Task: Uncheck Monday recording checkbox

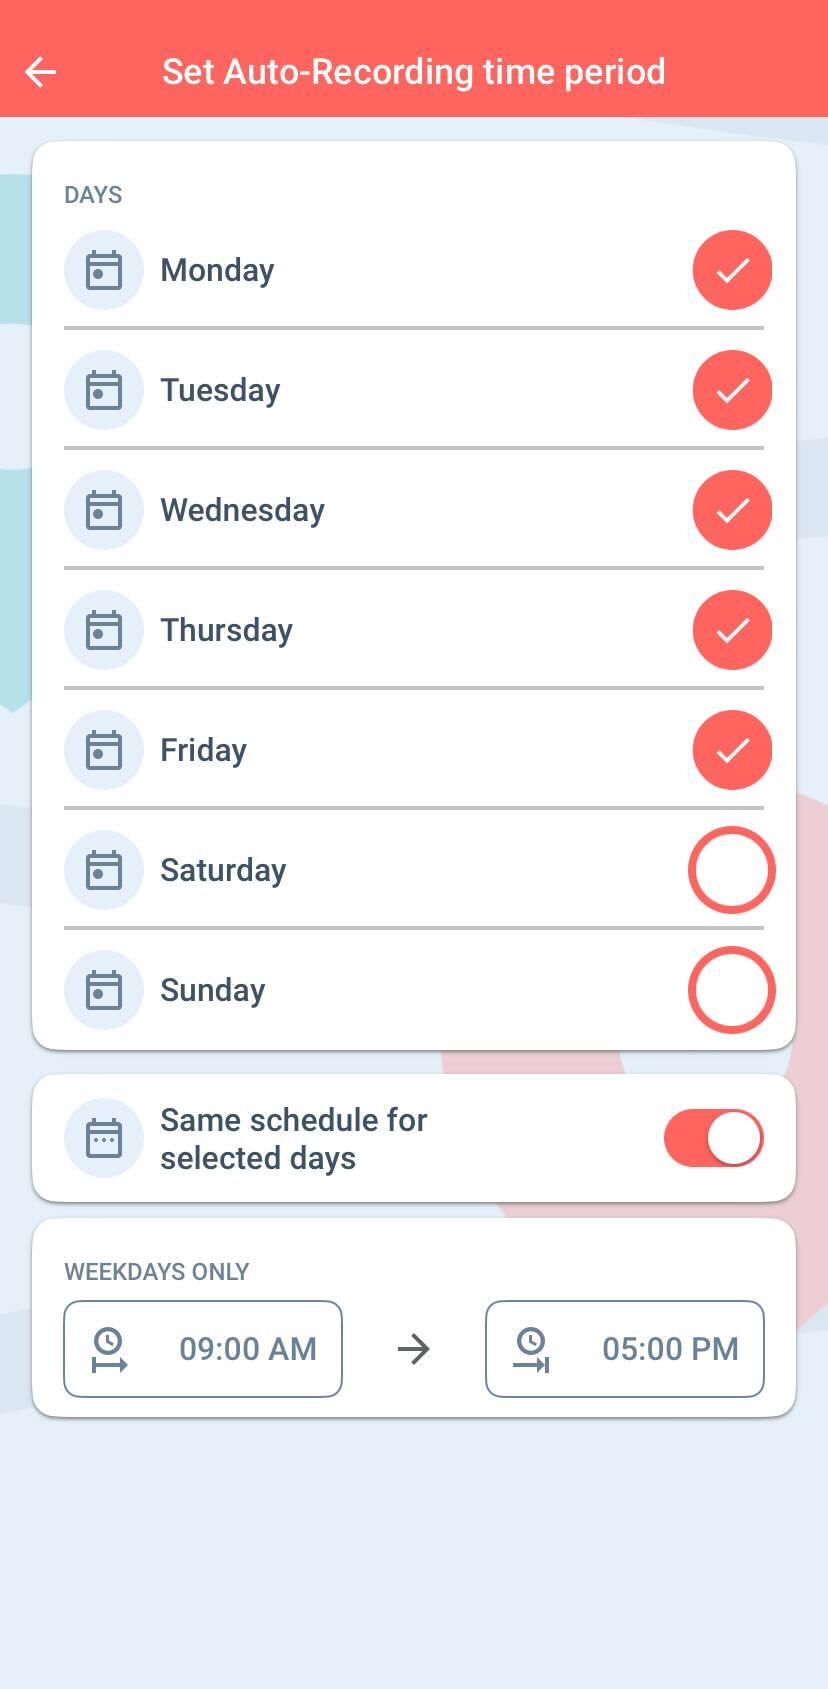Action: [732, 270]
